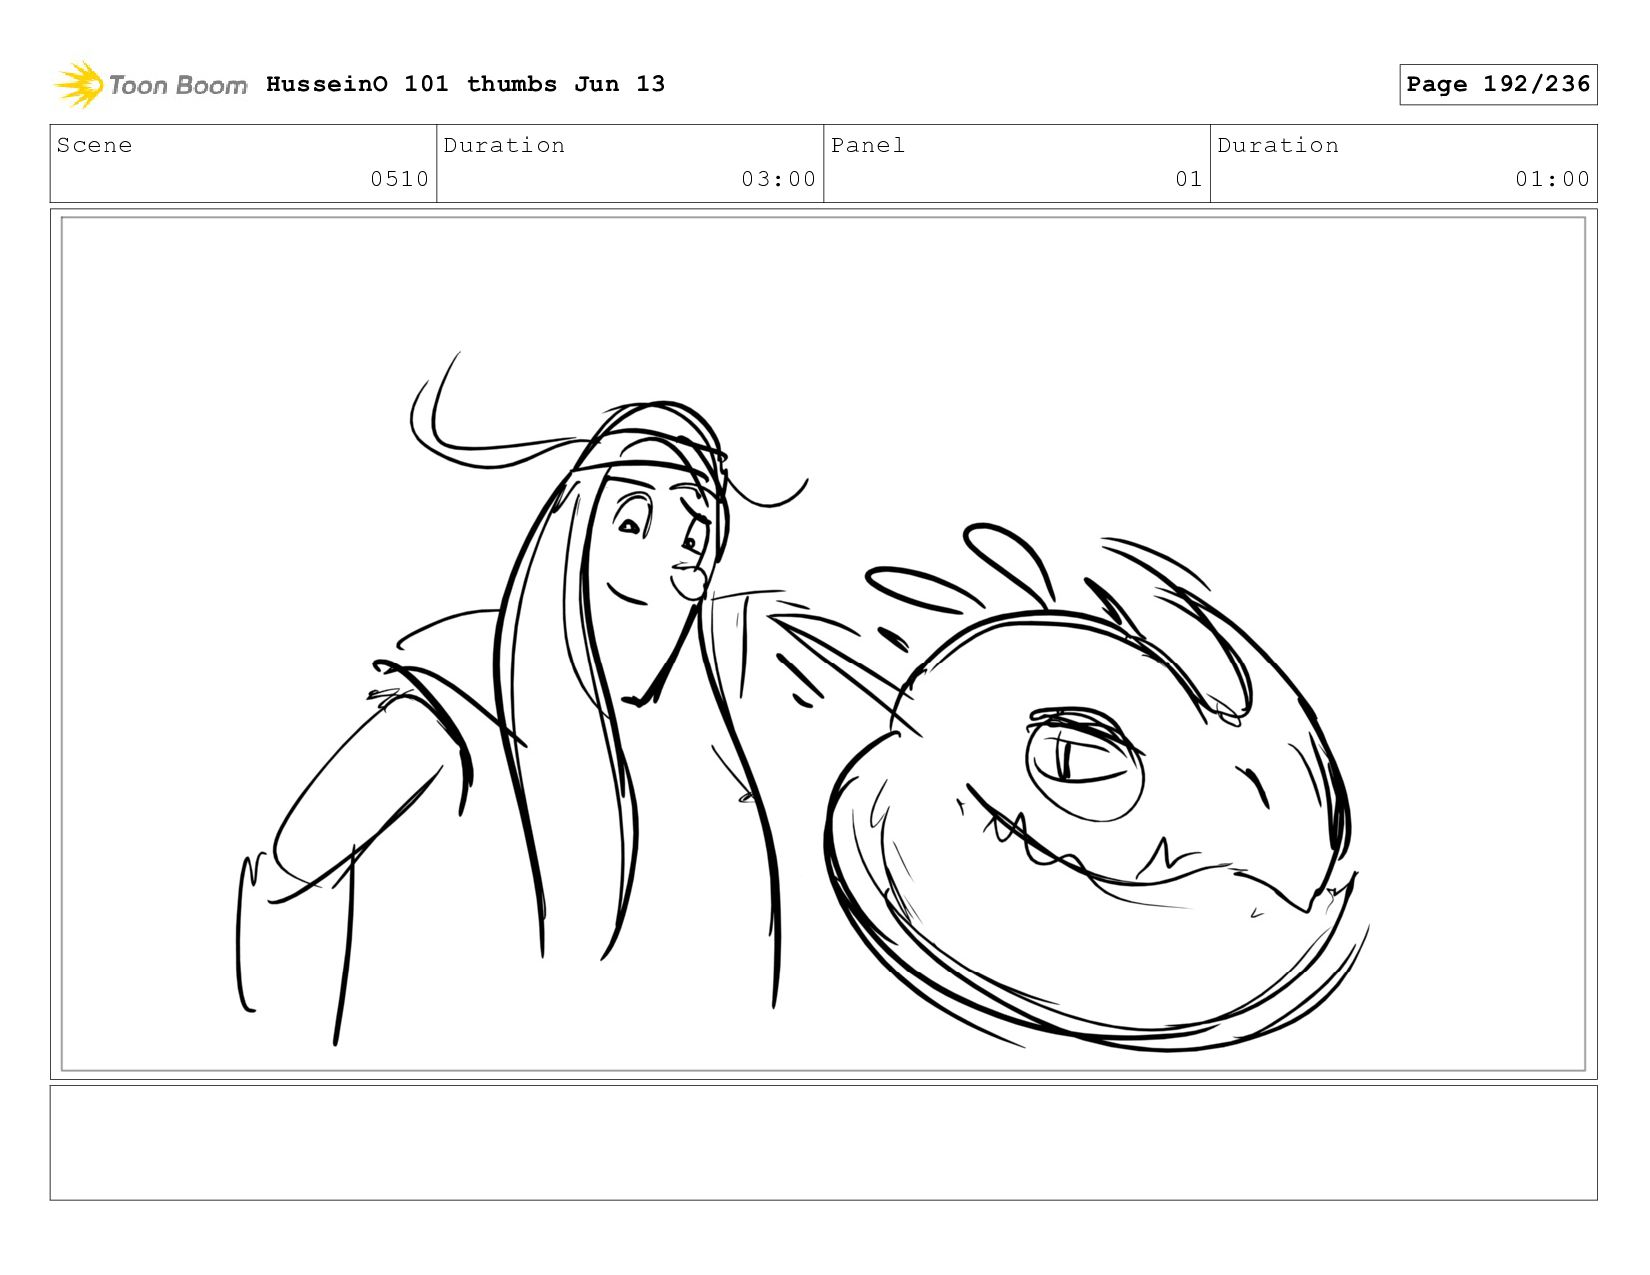
Task: Click the storyboard sketch panel
Action: point(823,644)
